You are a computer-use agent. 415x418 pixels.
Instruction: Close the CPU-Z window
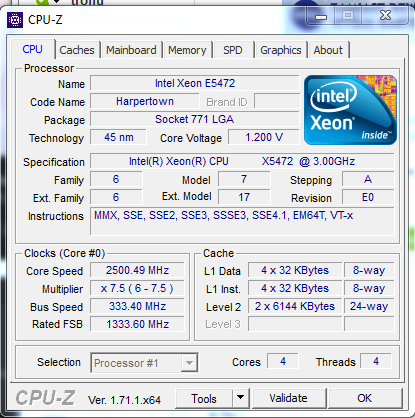[x=385, y=15]
